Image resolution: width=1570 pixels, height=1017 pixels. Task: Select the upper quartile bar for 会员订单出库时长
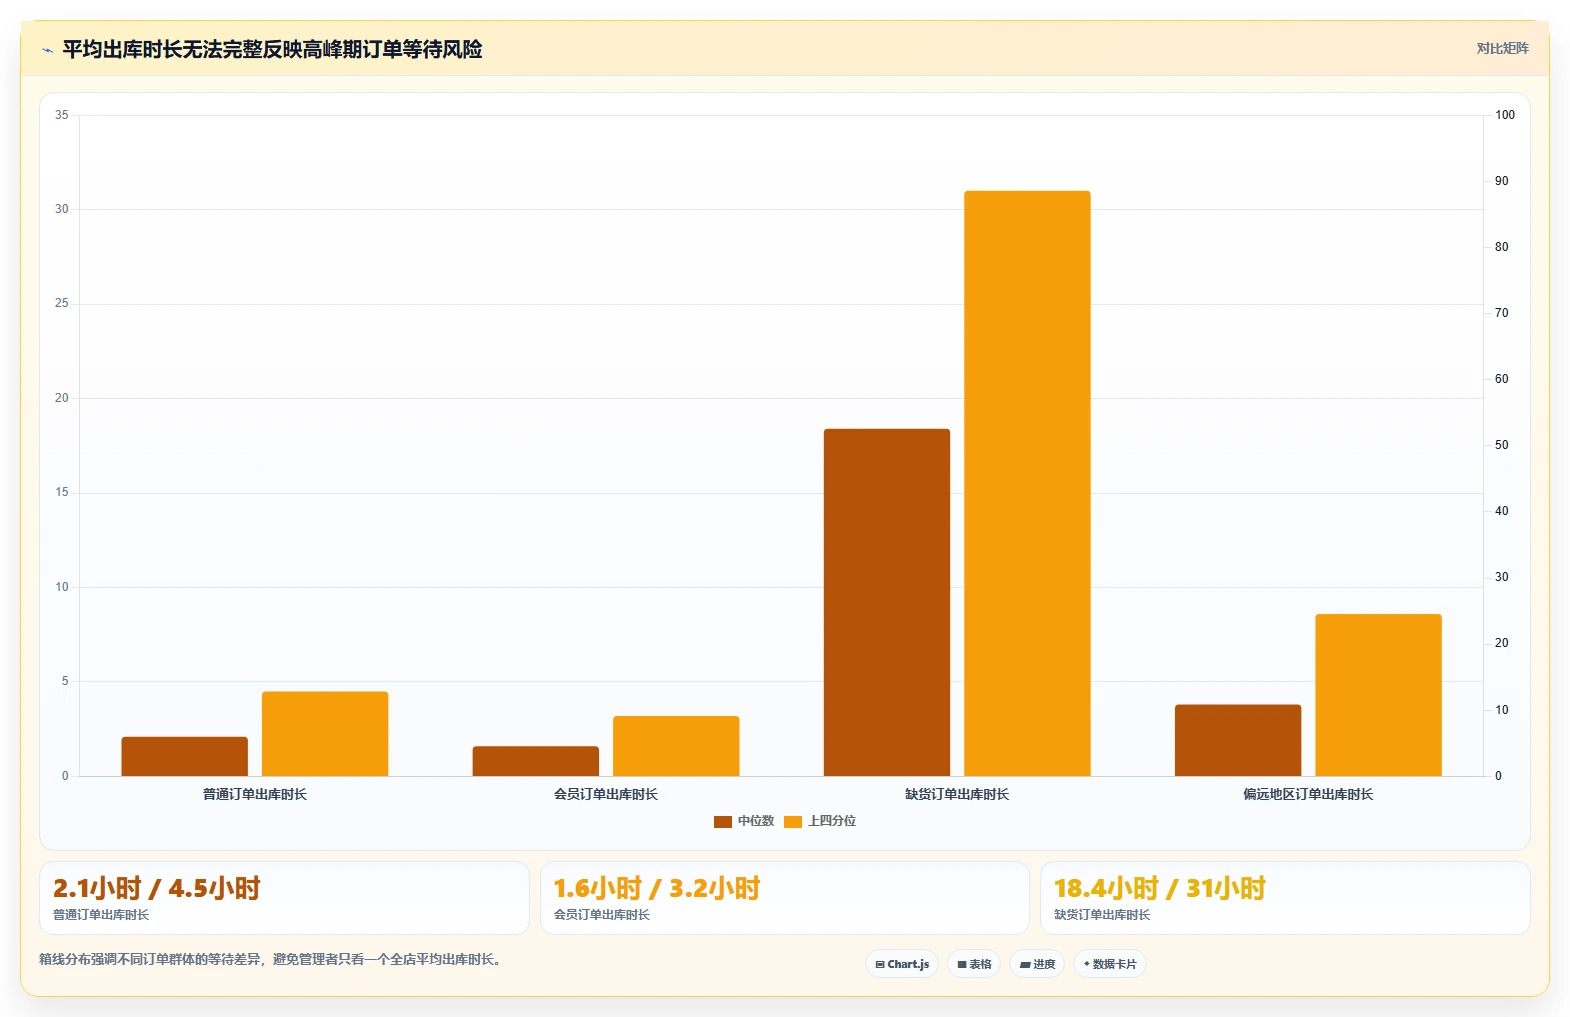pos(676,746)
